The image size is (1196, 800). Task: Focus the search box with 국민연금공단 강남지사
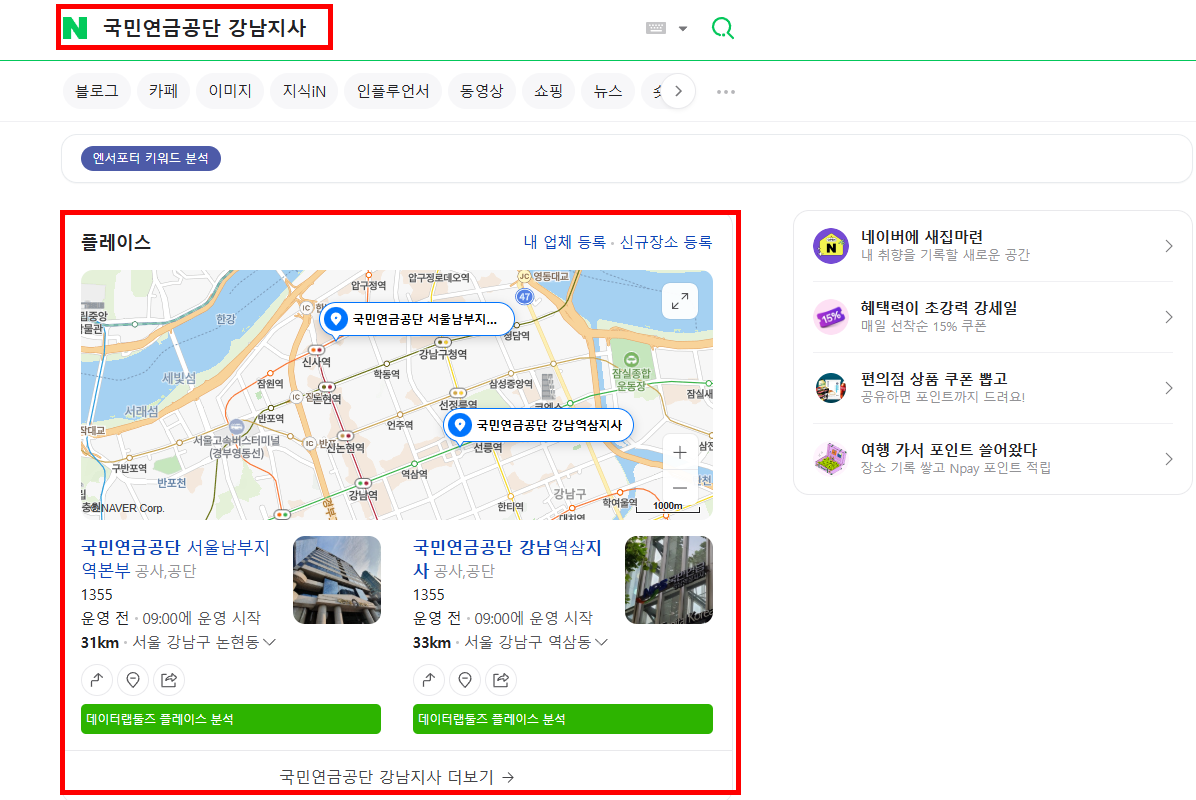(x=204, y=28)
